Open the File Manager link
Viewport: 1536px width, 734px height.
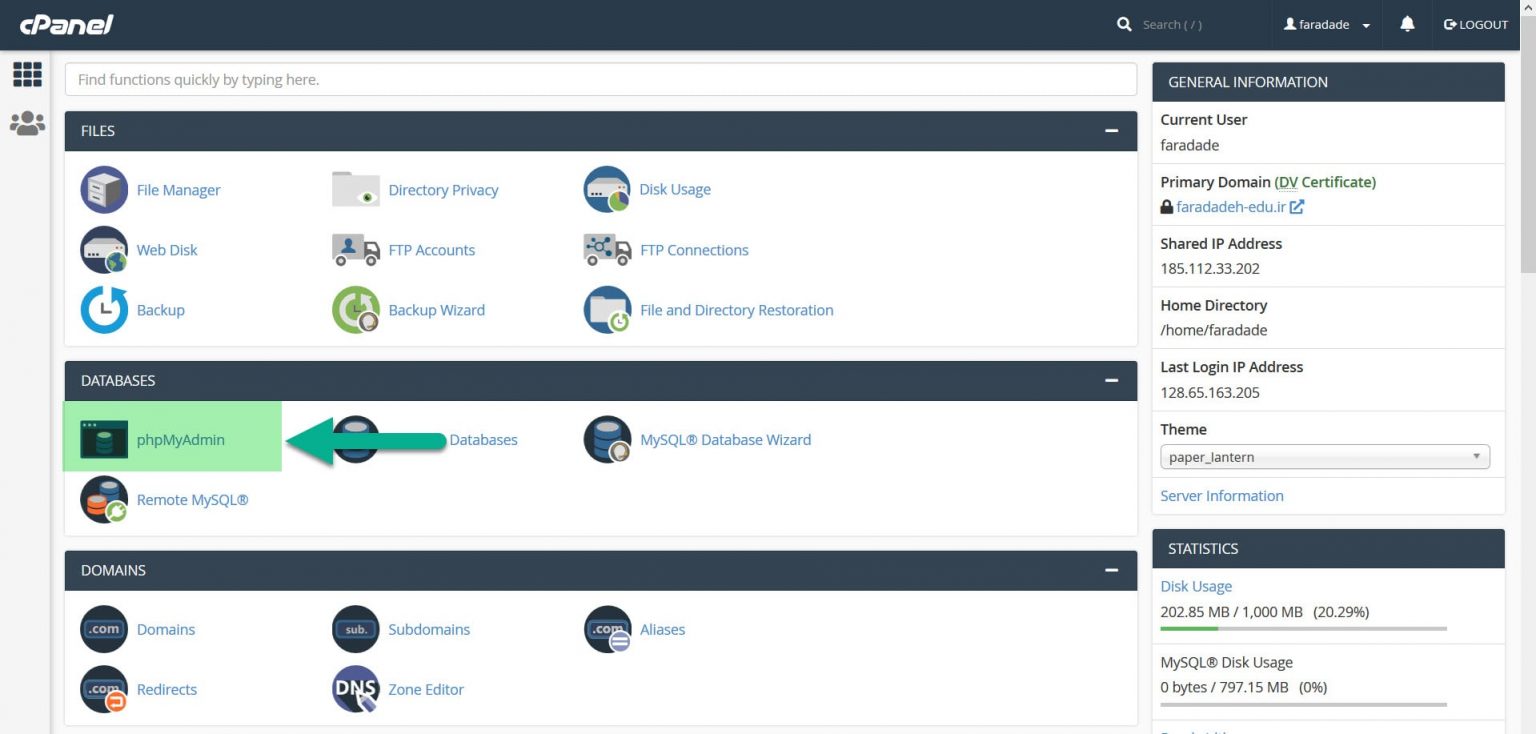pos(178,190)
